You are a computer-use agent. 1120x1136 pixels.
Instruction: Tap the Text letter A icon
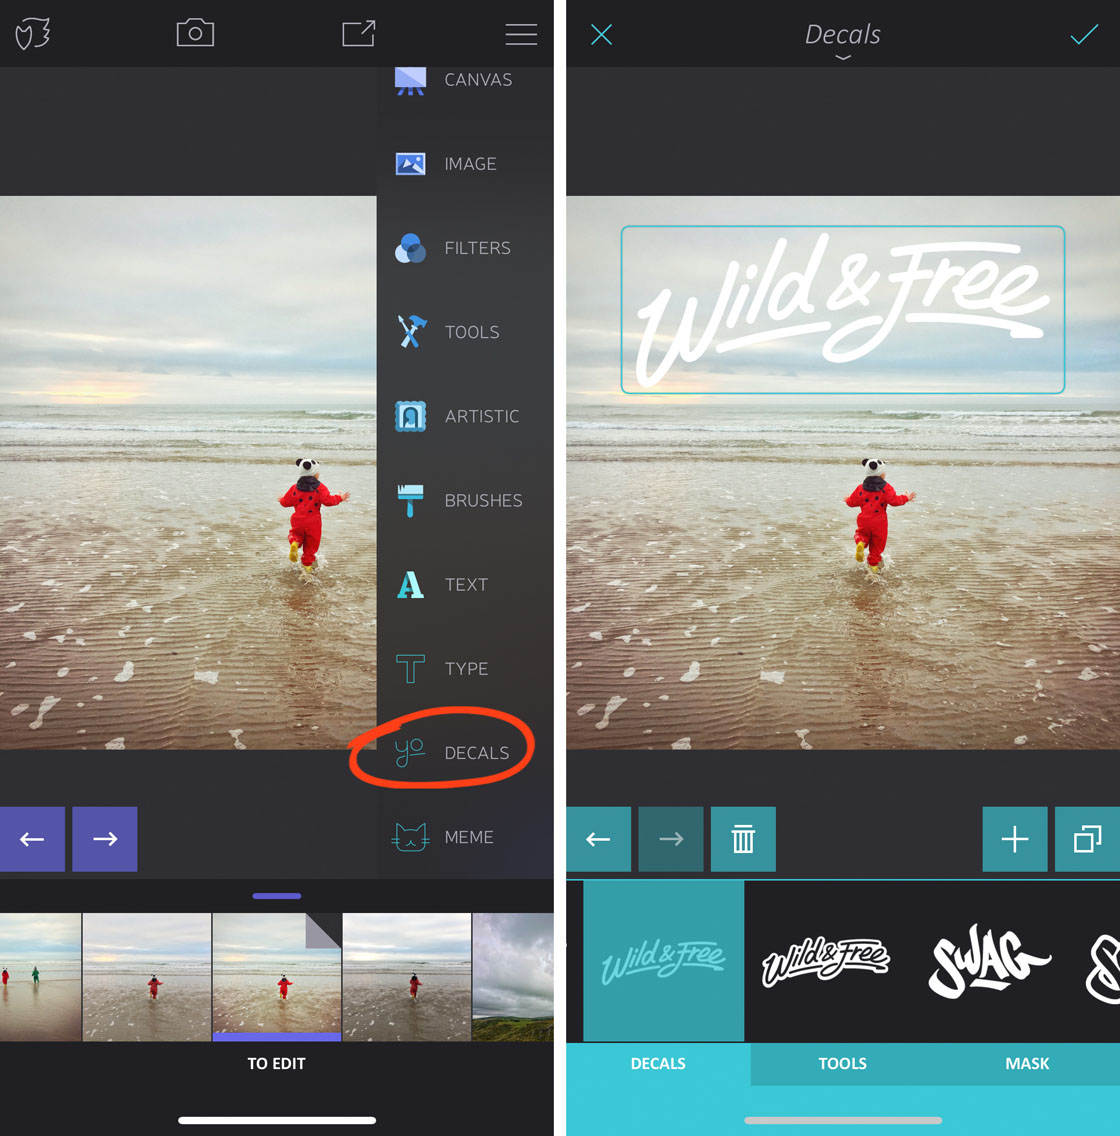click(x=410, y=584)
